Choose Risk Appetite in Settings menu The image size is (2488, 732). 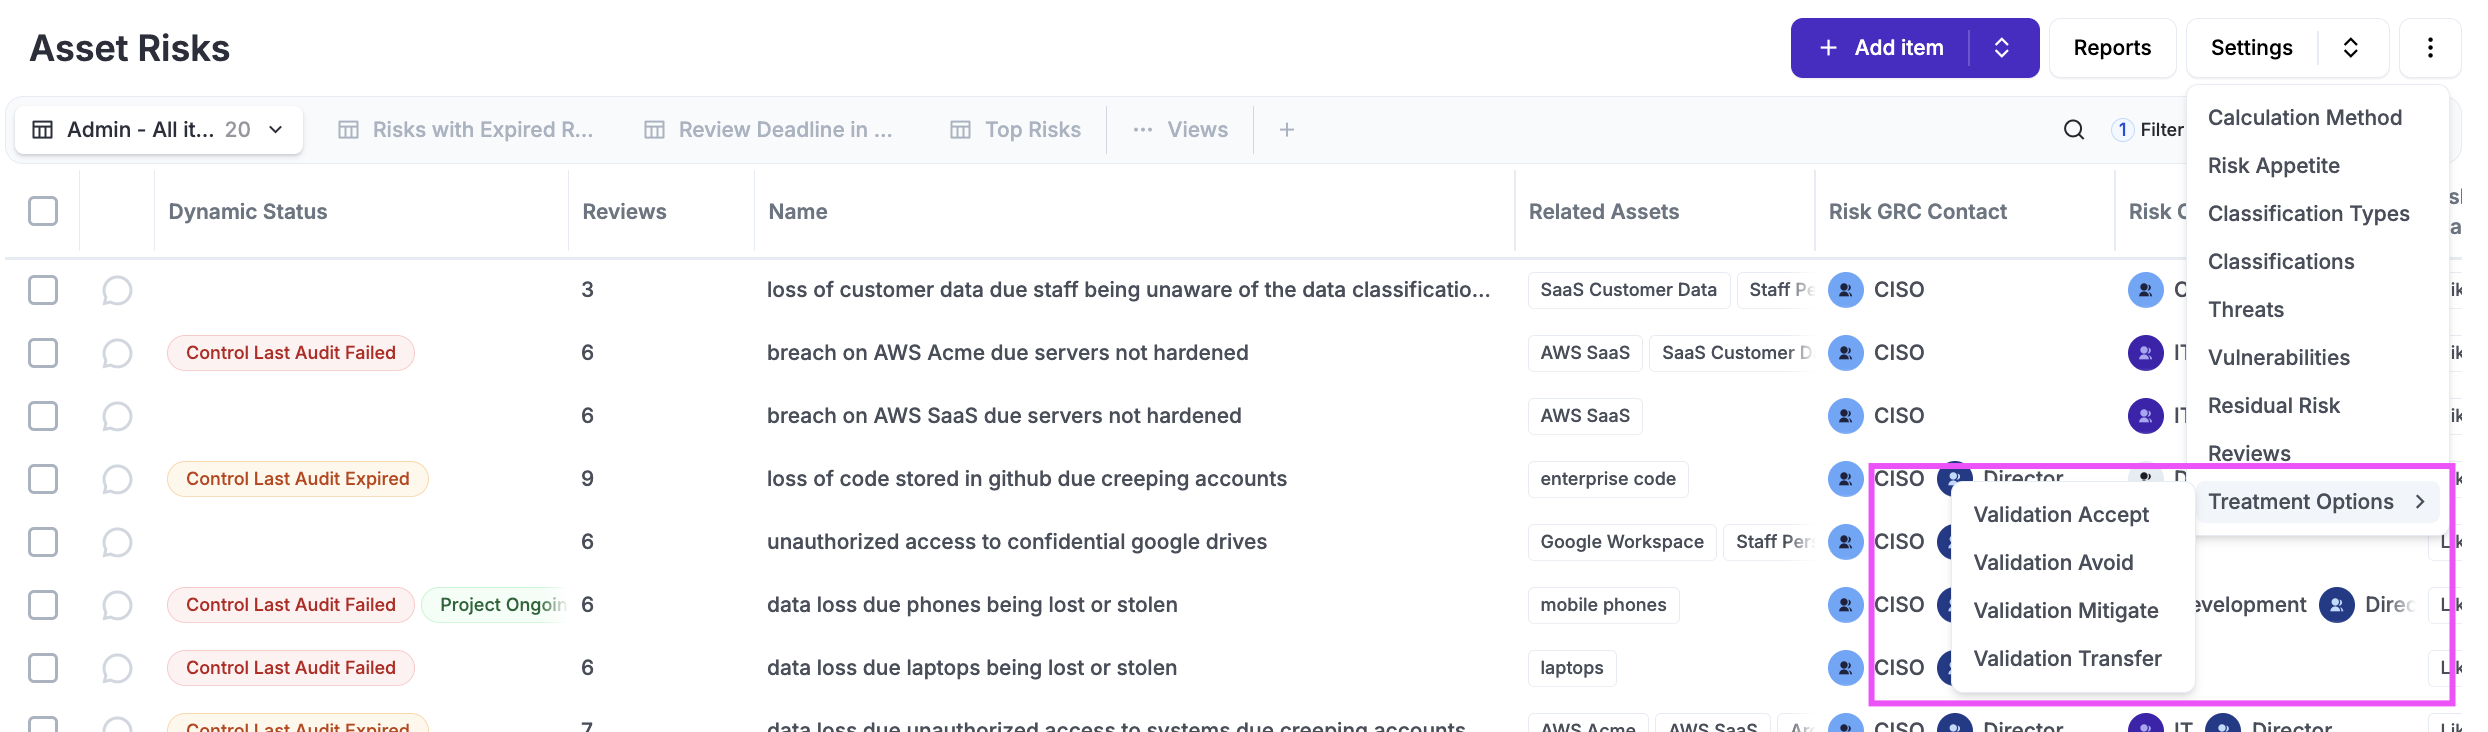(2273, 166)
